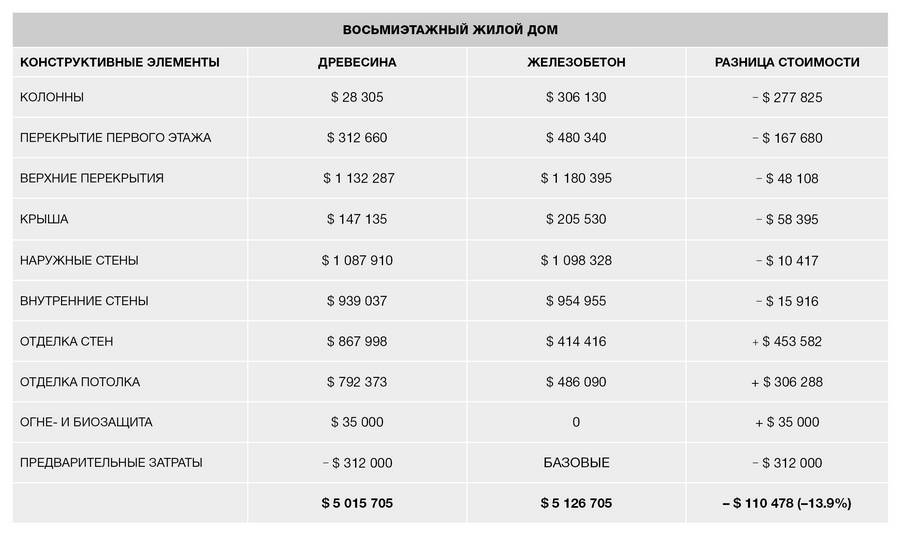Click the "0" cell in the fire protection row
Image resolution: width=900 pixels, height=536 pixels.
(576, 422)
